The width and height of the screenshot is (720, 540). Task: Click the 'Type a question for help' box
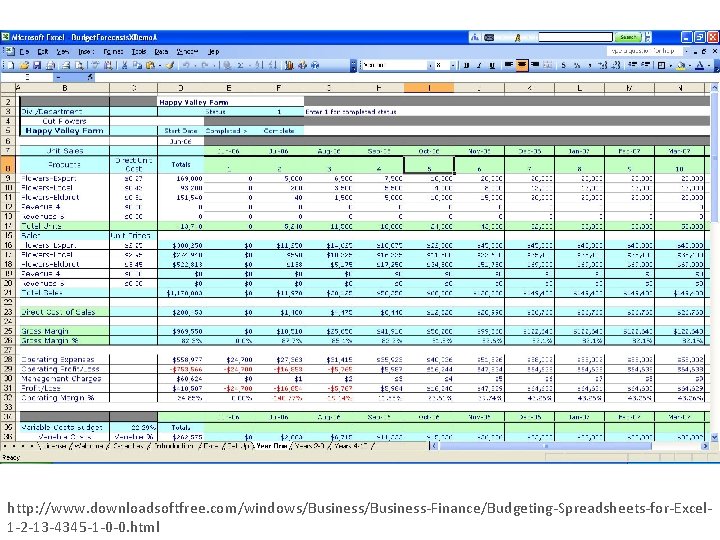pyautogui.click(x=645, y=51)
